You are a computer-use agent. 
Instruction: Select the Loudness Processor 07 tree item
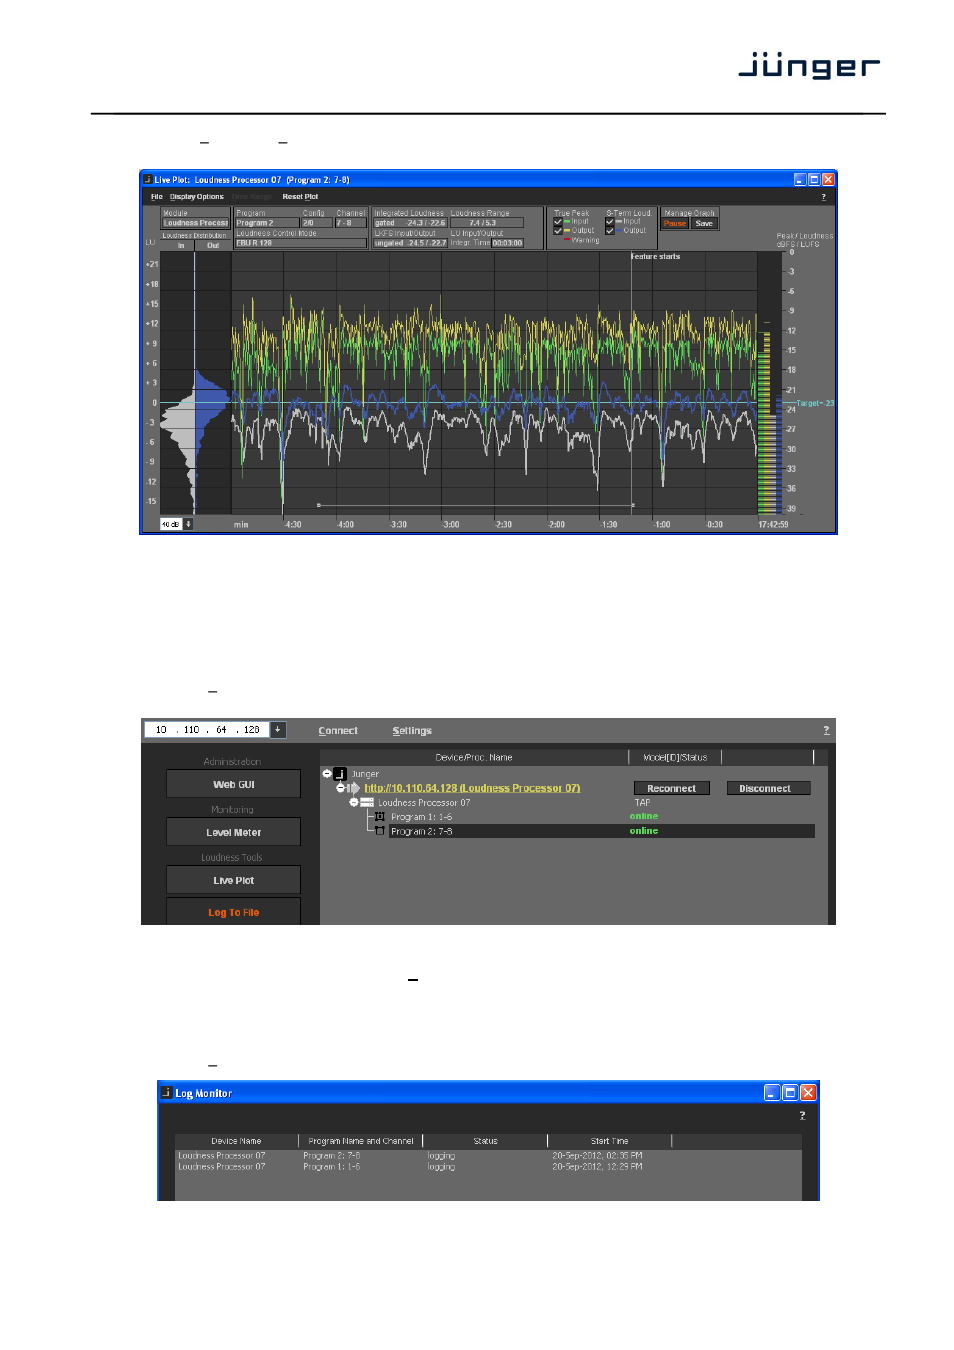[424, 802]
